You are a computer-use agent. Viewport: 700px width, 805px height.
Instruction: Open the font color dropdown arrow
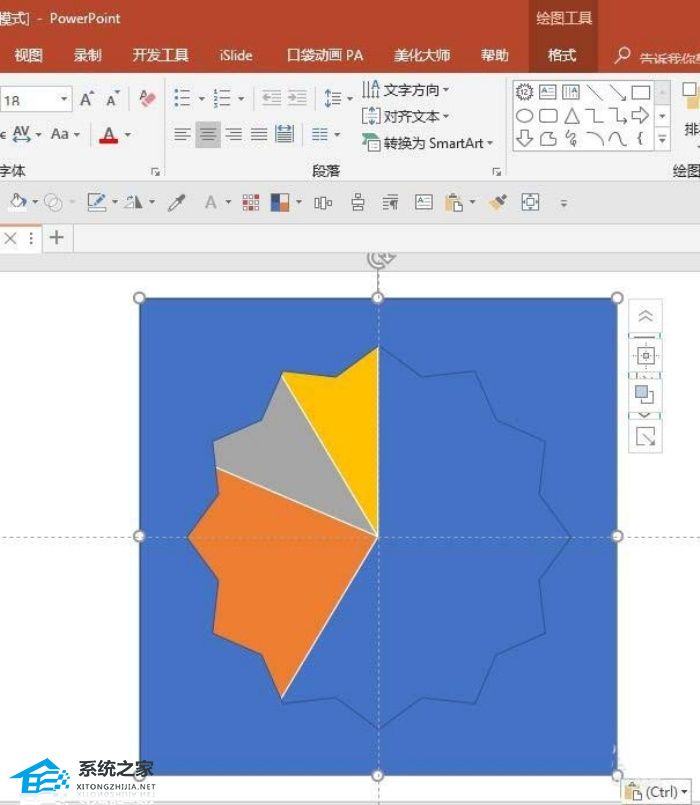coord(128,135)
